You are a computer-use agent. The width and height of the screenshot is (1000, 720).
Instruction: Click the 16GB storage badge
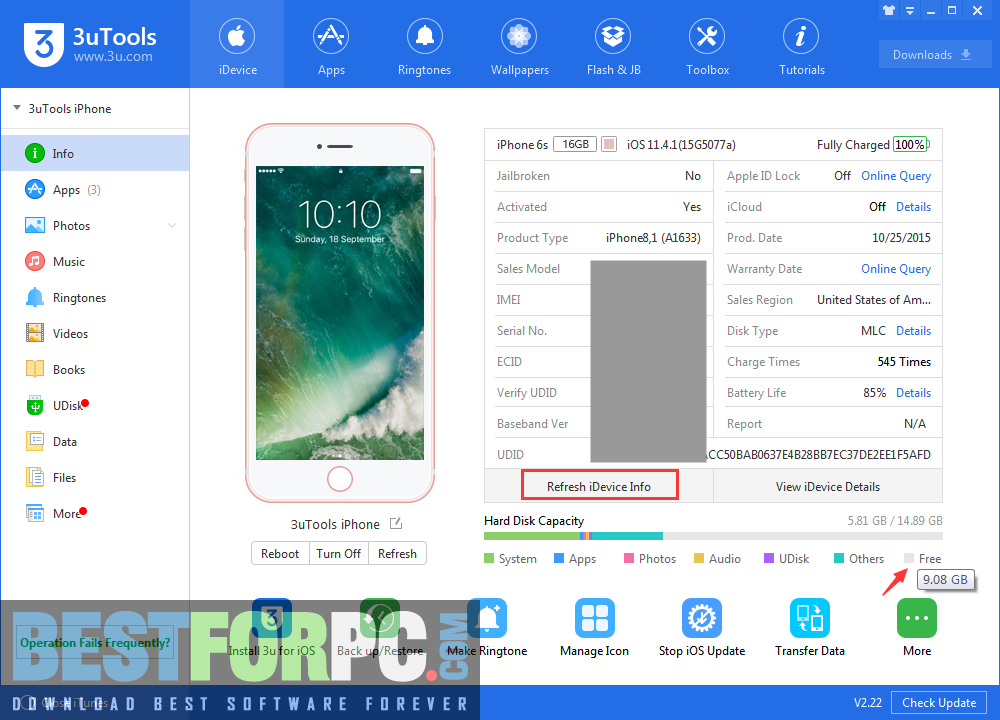click(575, 144)
